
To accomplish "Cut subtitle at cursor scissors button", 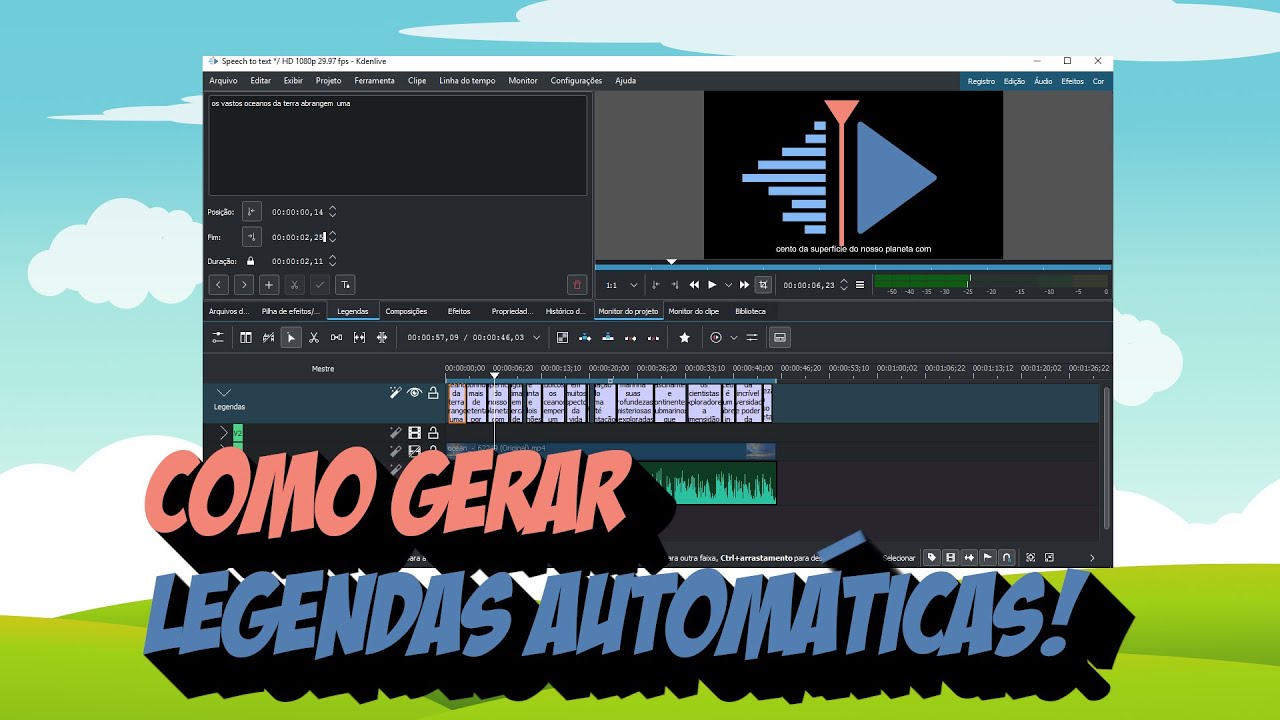I will (294, 285).
